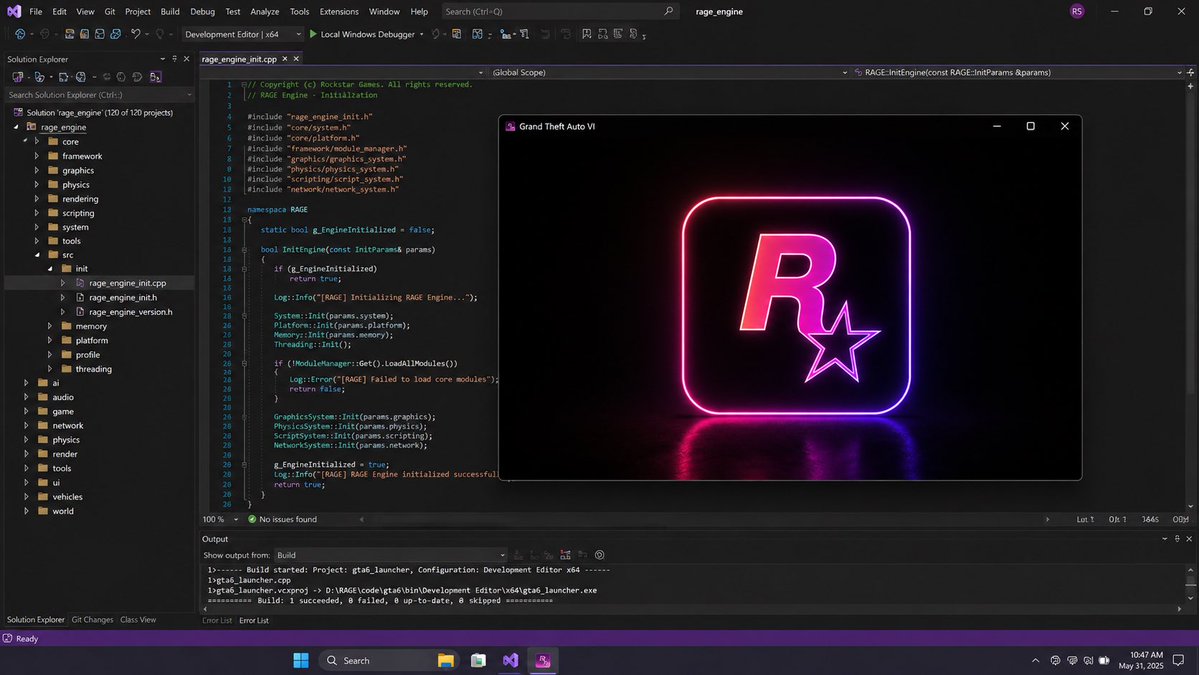
Task: Click the Grand Theft Auto VI window title icon
Action: [510, 127]
